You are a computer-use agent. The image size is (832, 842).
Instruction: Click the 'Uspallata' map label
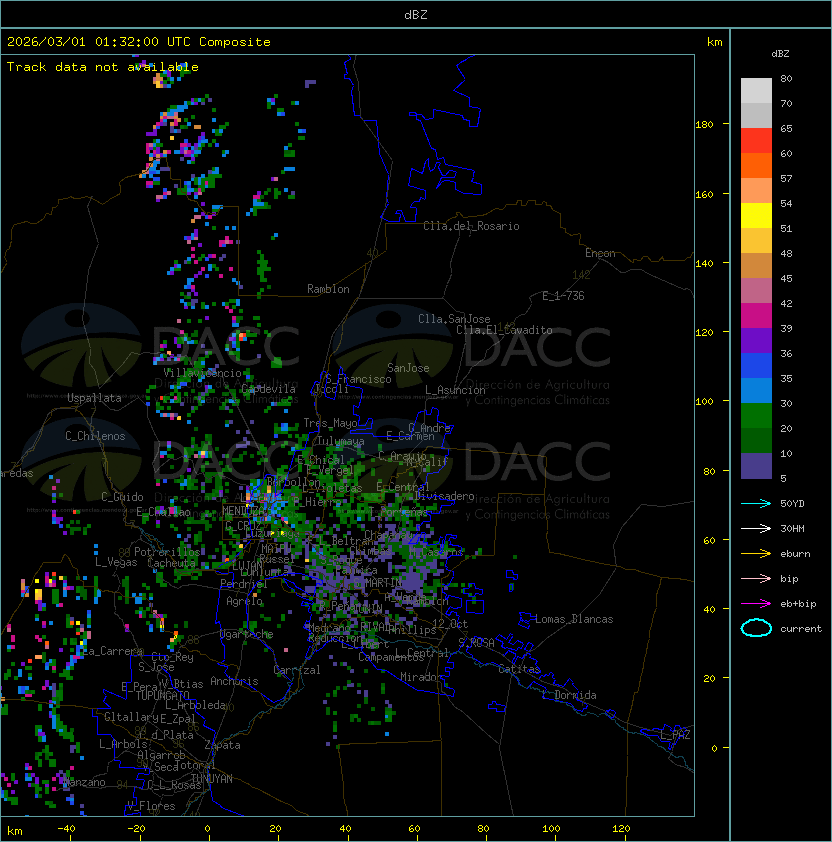click(x=94, y=398)
